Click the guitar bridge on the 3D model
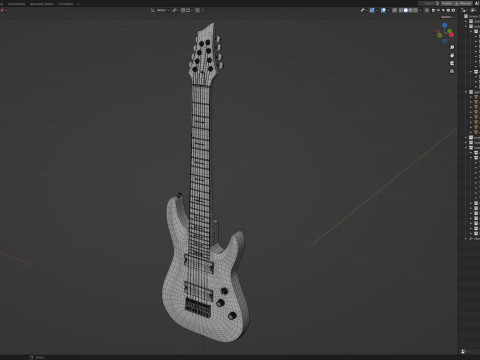The width and height of the screenshot is (480, 360). 198,308
